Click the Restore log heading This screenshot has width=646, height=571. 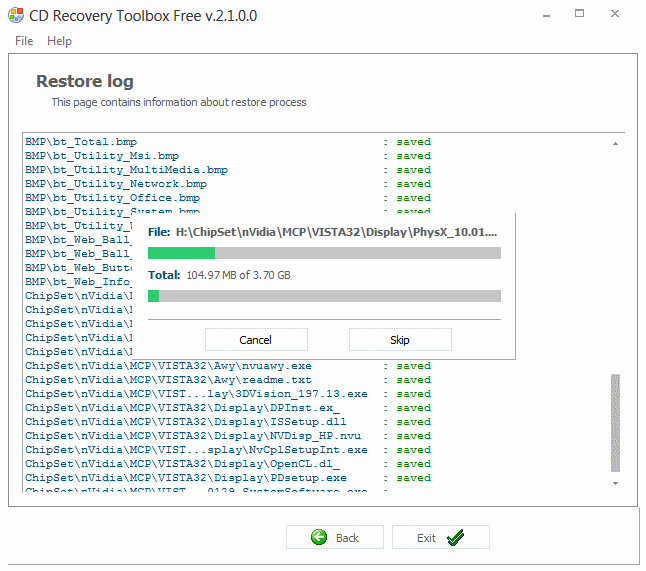85,81
